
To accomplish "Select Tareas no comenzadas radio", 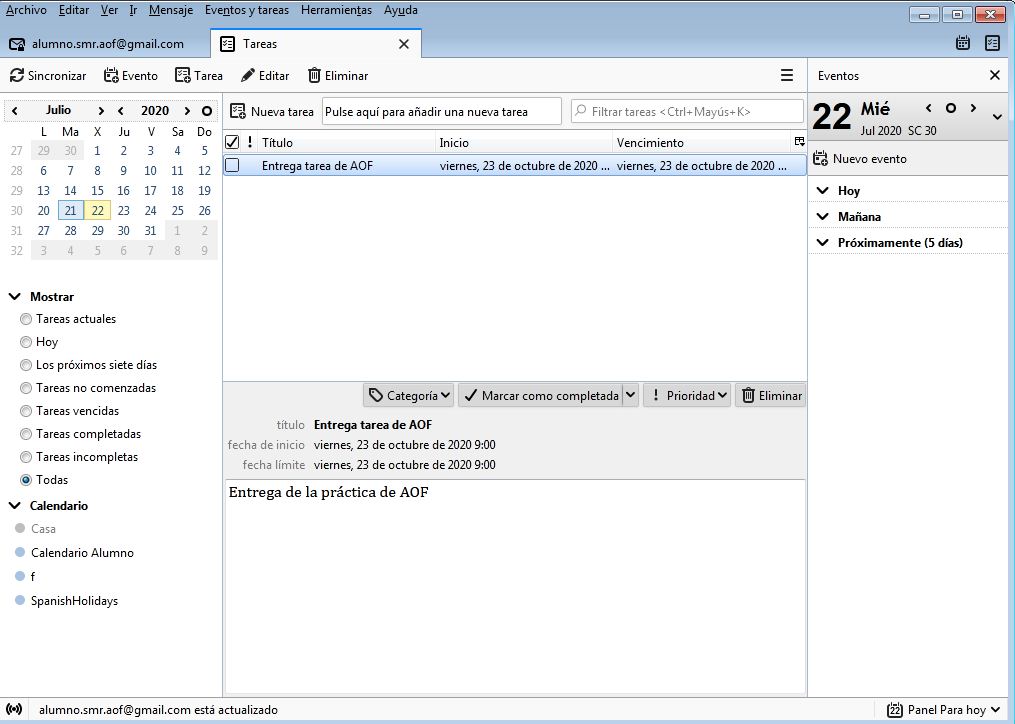I will (x=26, y=388).
